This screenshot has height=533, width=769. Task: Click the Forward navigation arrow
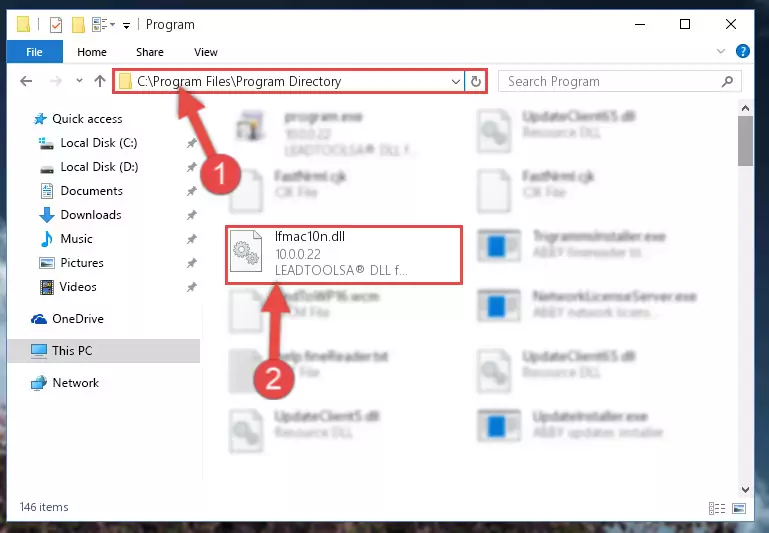(x=56, y=81)
